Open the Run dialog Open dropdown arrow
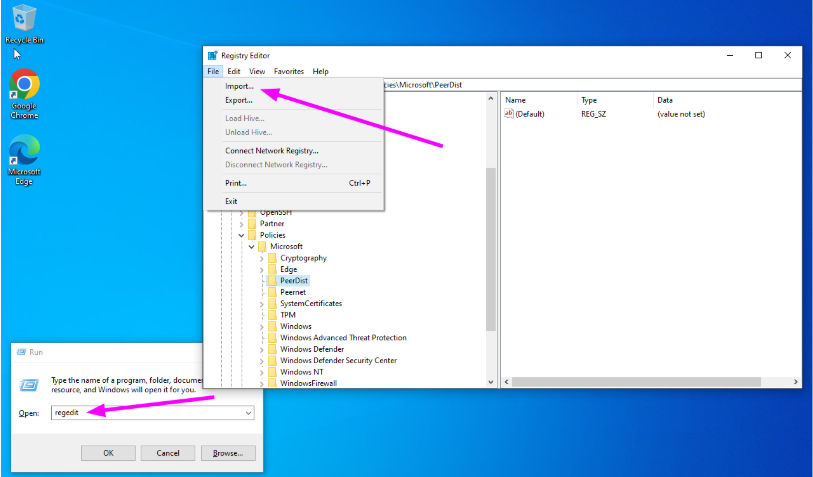The width and height of the screenshot is (813, 477). [249, 413]
